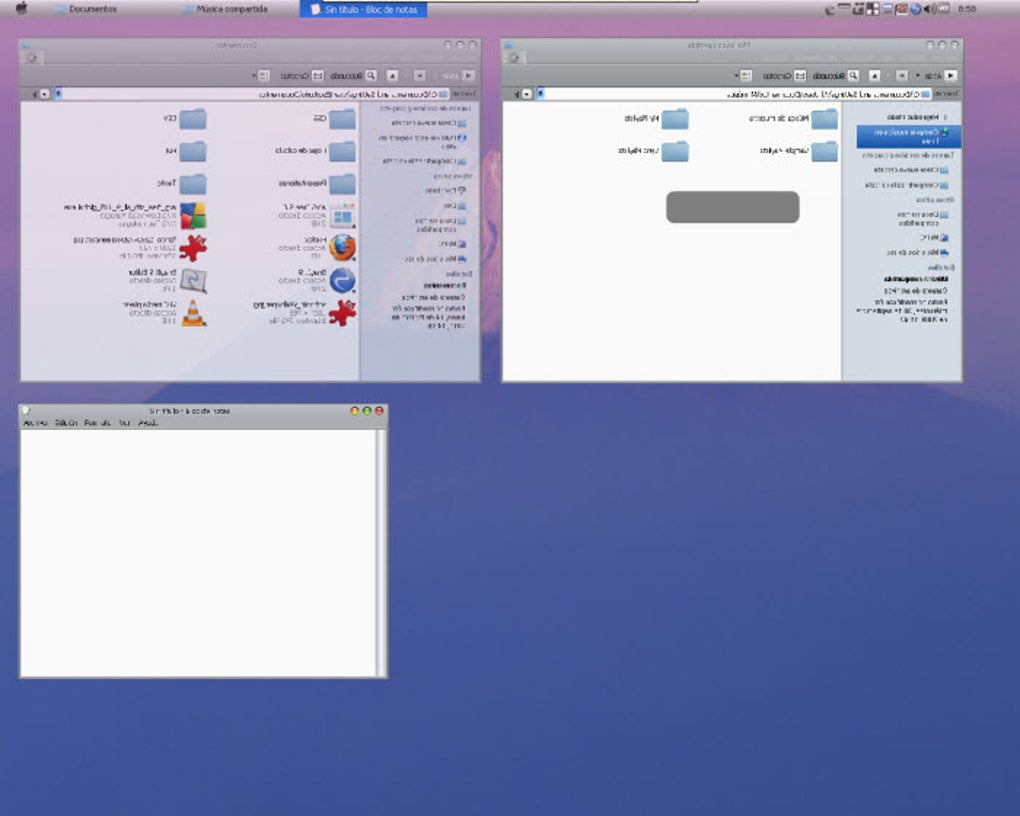This screenshot has height=816, width=1020.
Task: Open GIS folder in Documentos window
Action: [334, 118]
